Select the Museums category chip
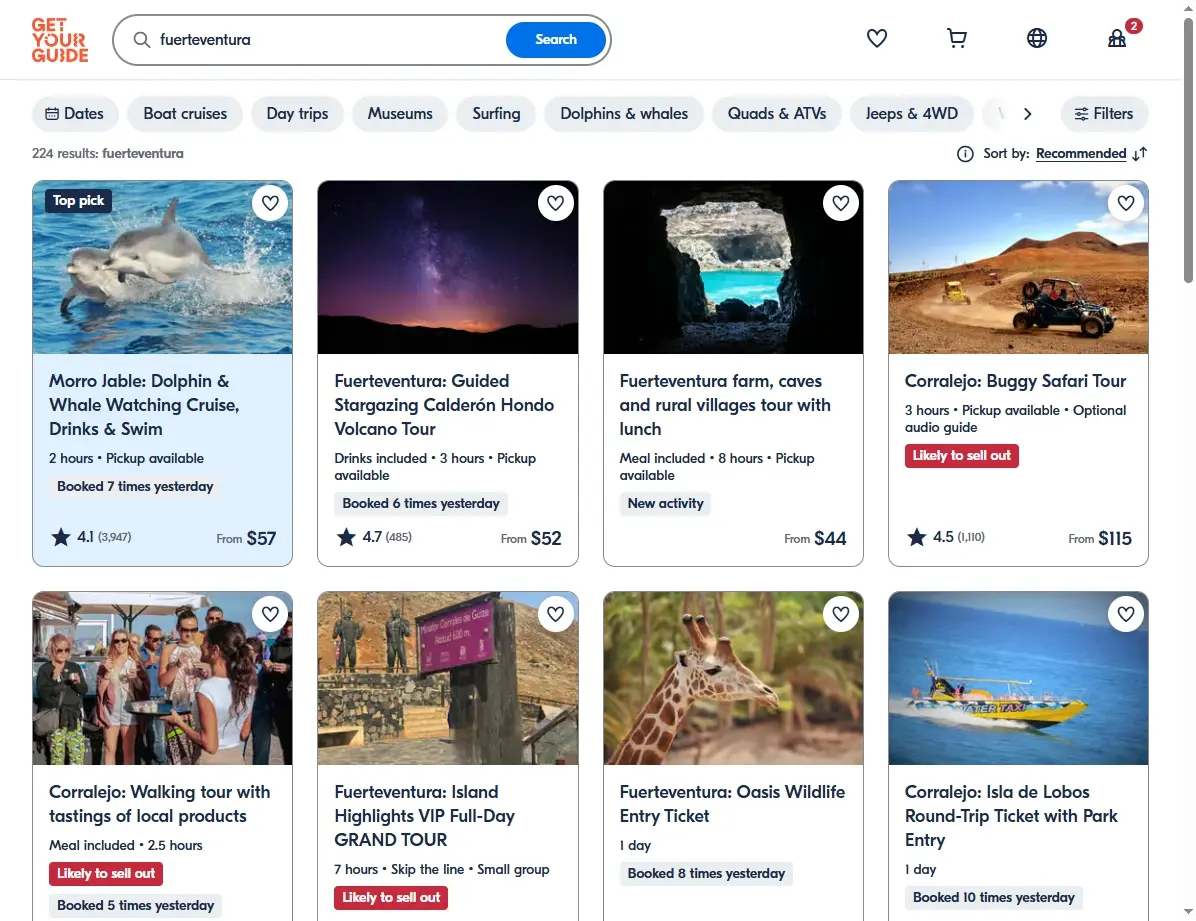The height and width of the screenshot is (921, 1196). 400,114
